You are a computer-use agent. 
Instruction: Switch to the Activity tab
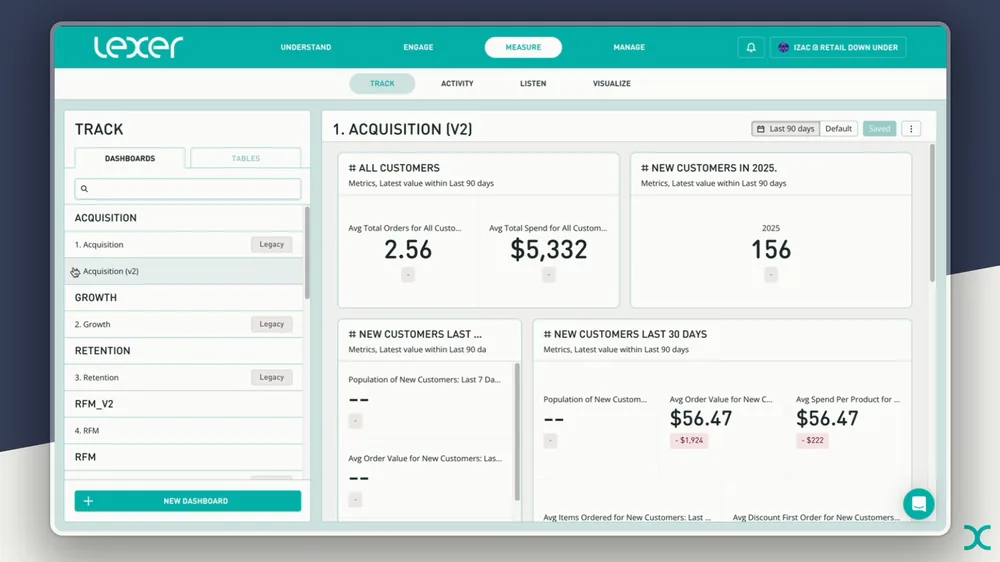coord(457,84)
